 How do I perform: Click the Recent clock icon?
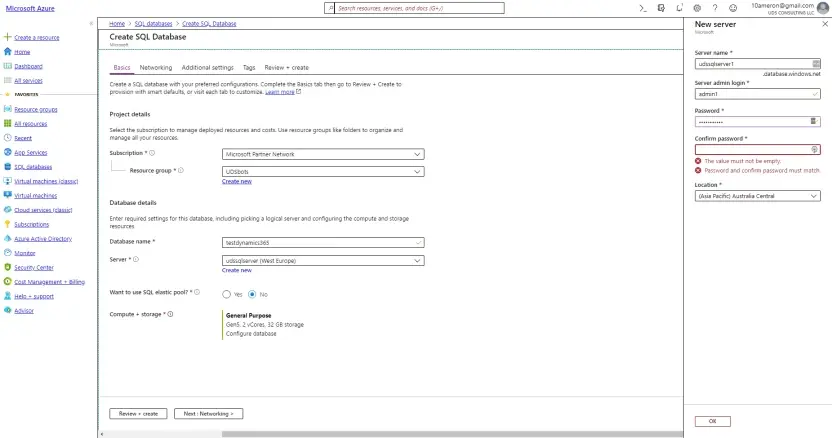pos(7,138)
